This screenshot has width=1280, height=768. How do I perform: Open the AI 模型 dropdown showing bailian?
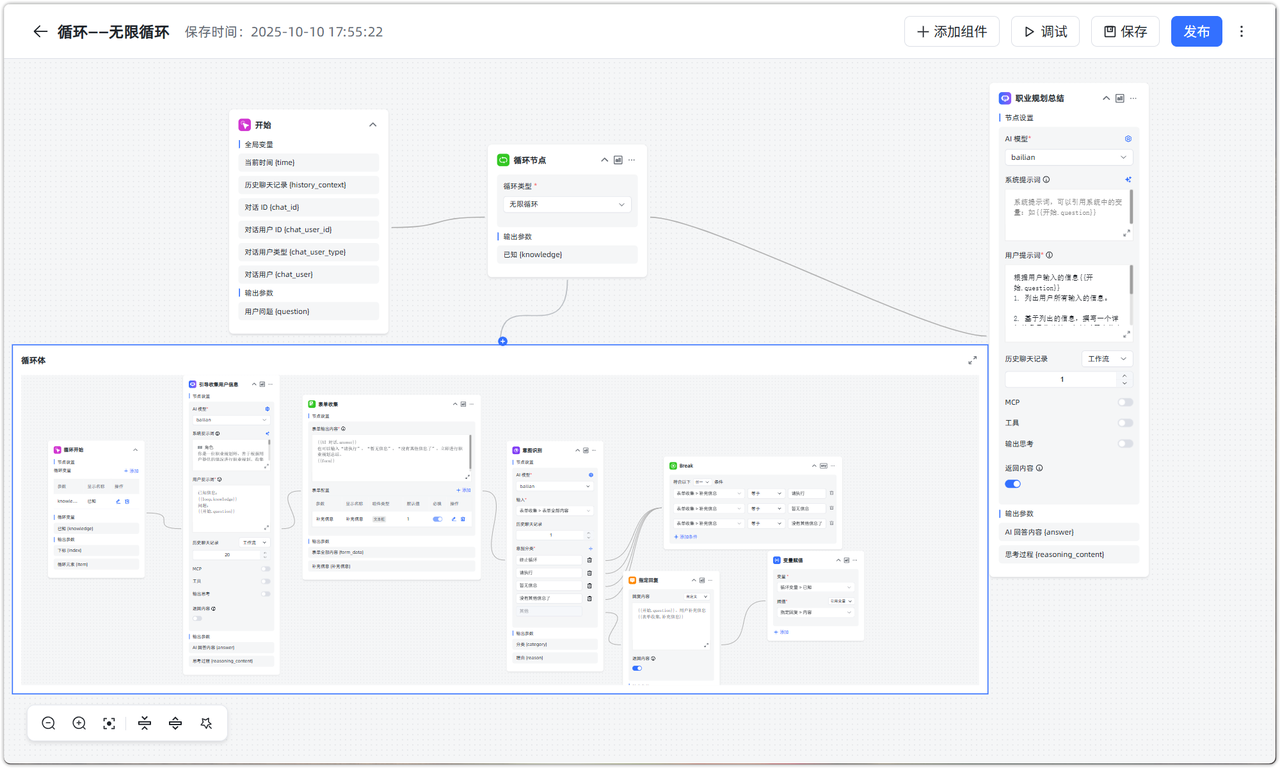coord(1068,157)
